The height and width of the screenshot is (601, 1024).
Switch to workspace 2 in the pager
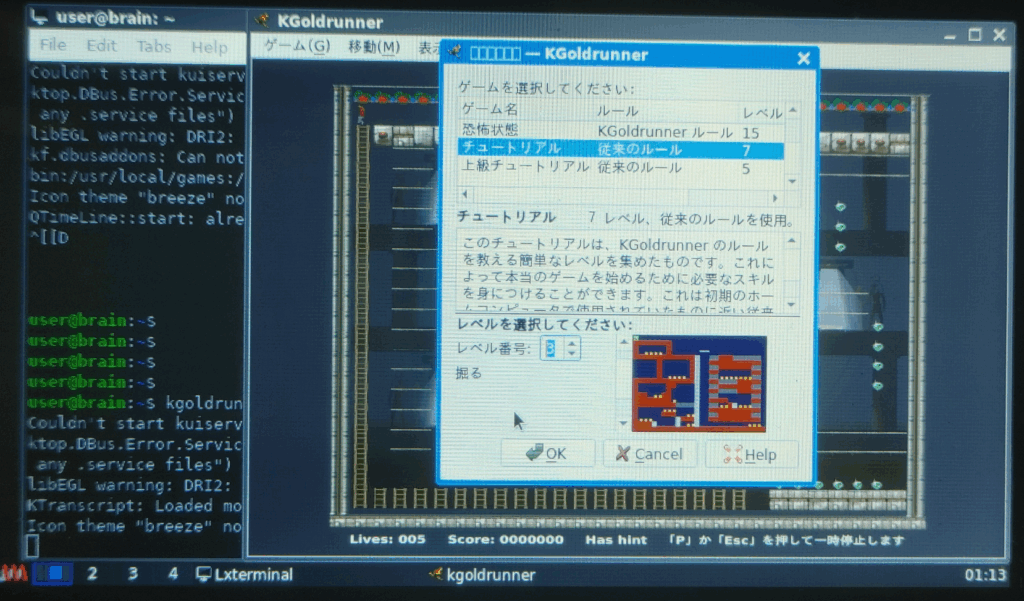(92, 574)
